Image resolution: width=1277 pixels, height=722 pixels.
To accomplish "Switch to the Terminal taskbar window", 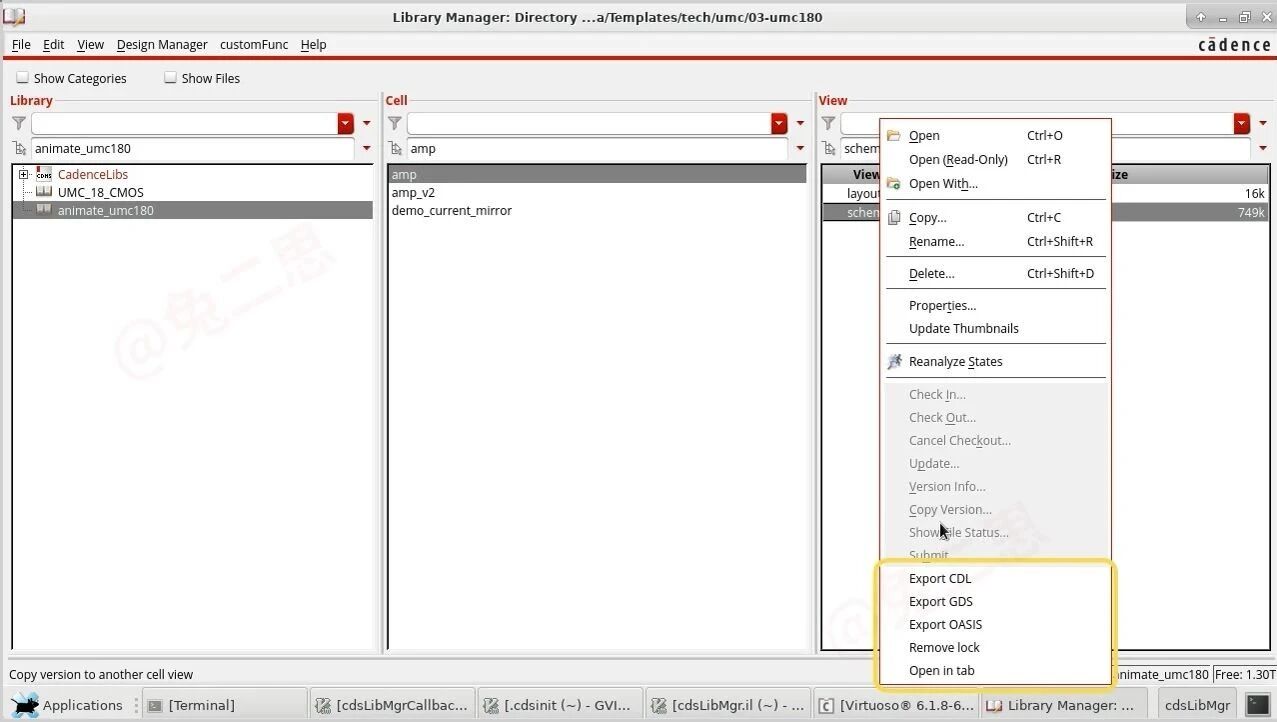I will pos(223,705).
